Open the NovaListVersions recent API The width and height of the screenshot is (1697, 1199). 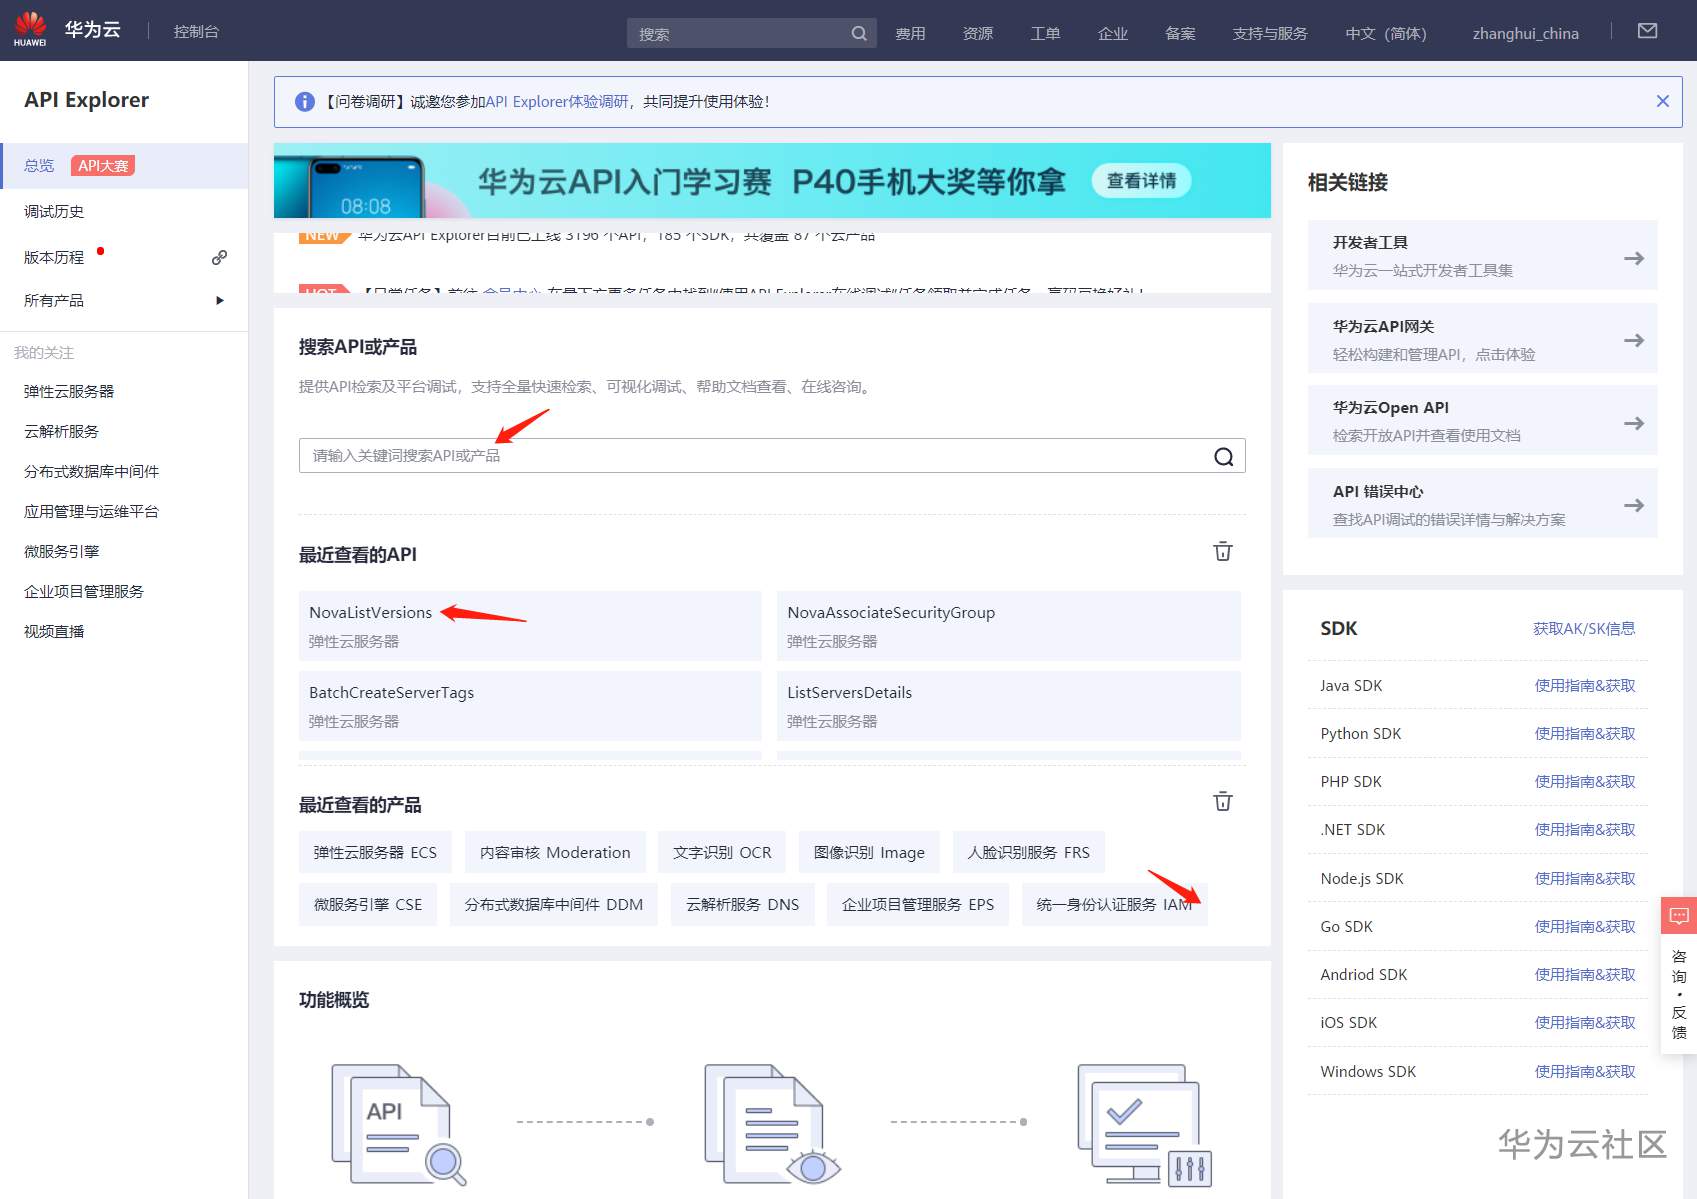click(530, 626)
